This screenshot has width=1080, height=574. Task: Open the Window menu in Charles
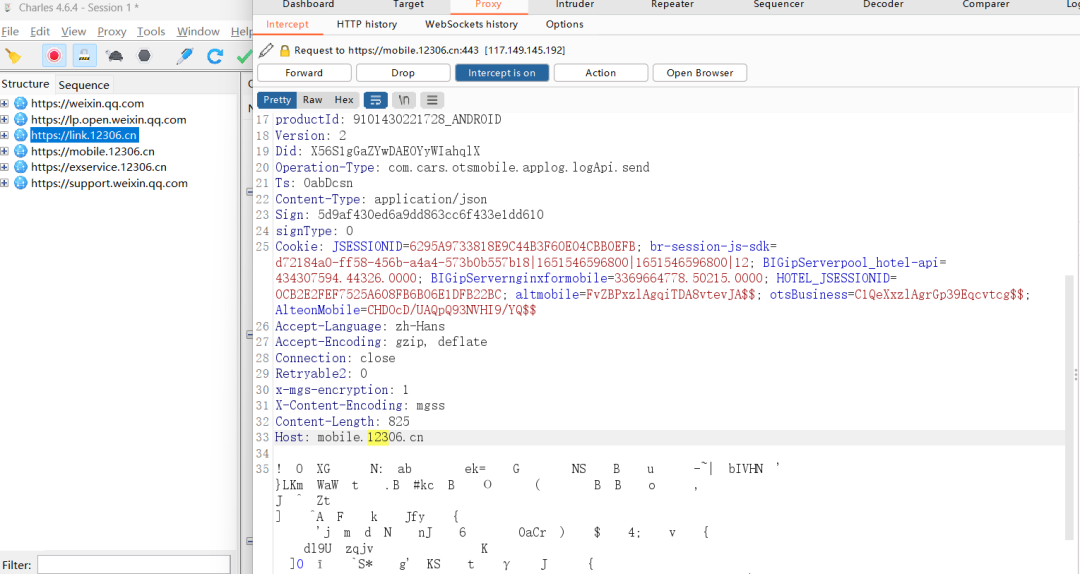pyautogui.click(x=198, y=32)
